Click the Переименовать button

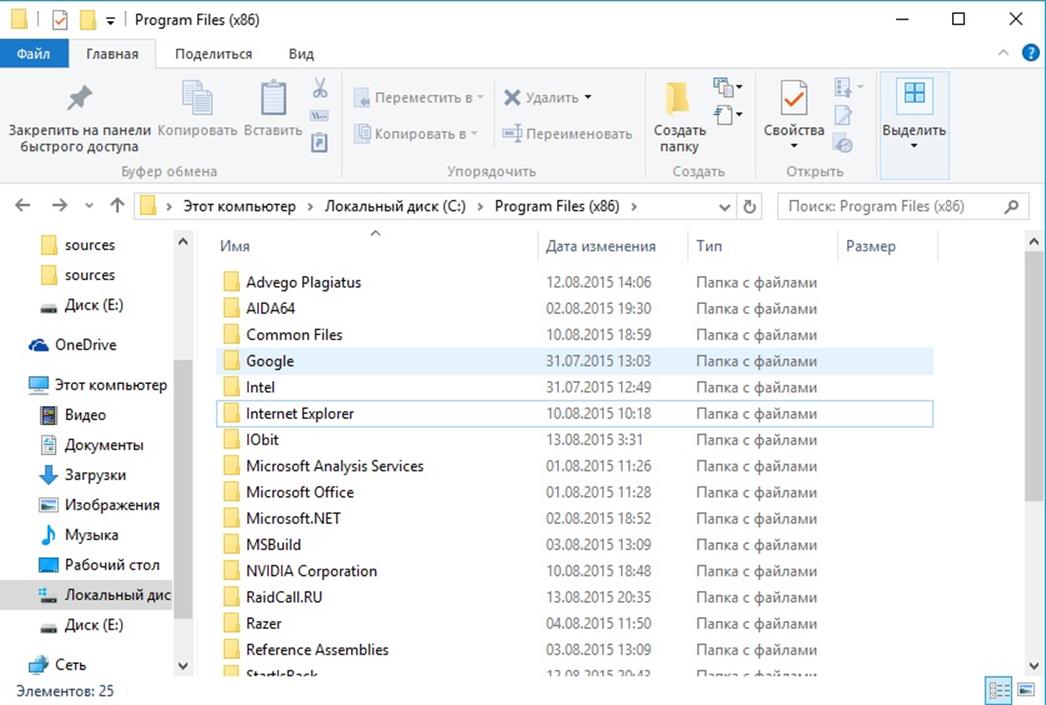click(x=567, y=133)
